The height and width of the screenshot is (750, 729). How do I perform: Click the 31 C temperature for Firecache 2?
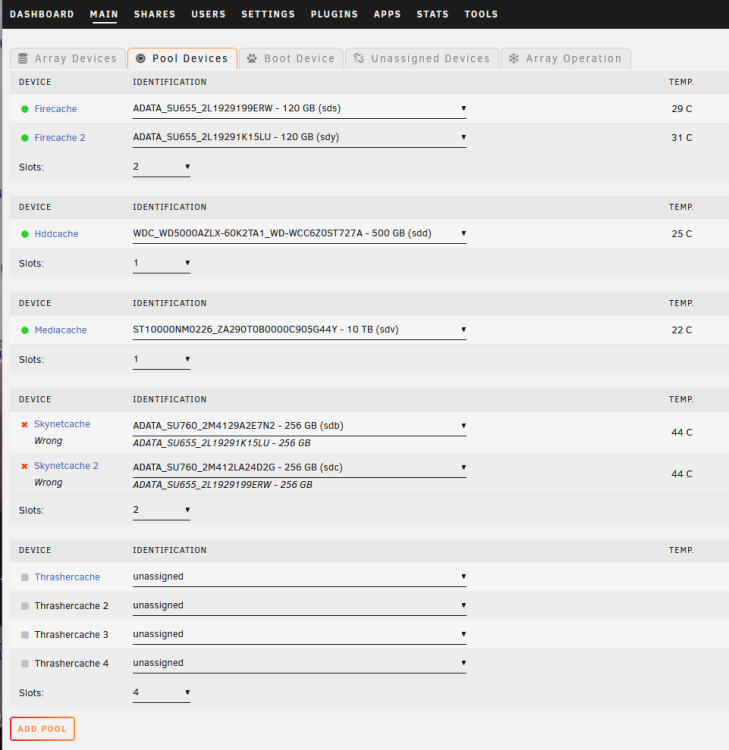click(682, 138)
